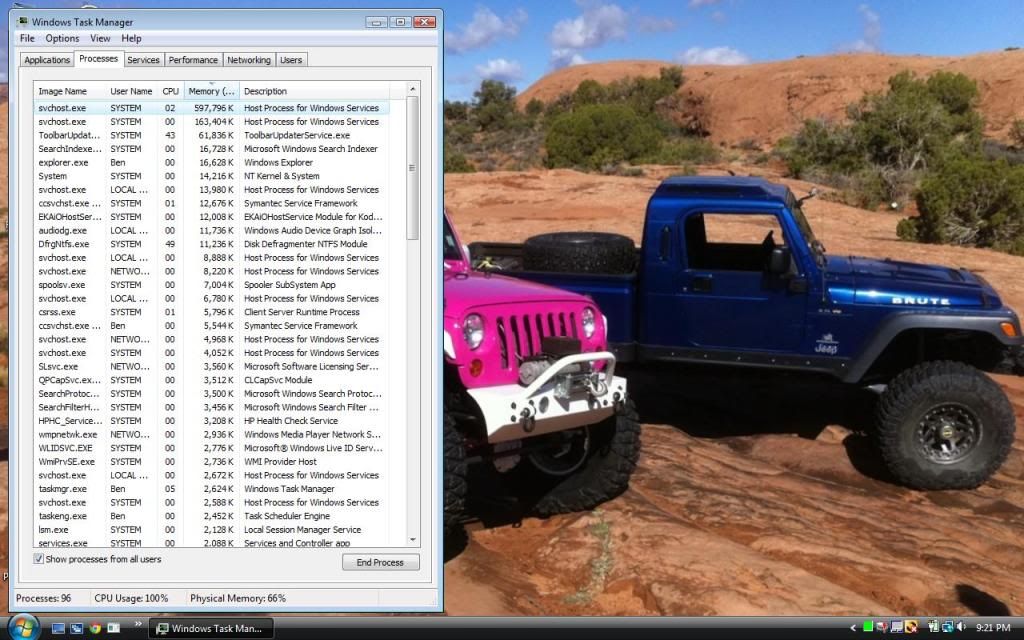Click the process list scroll down arrow
This screenshot has width=1024, height=640.
pyautogui.click(x=412, y=540)
